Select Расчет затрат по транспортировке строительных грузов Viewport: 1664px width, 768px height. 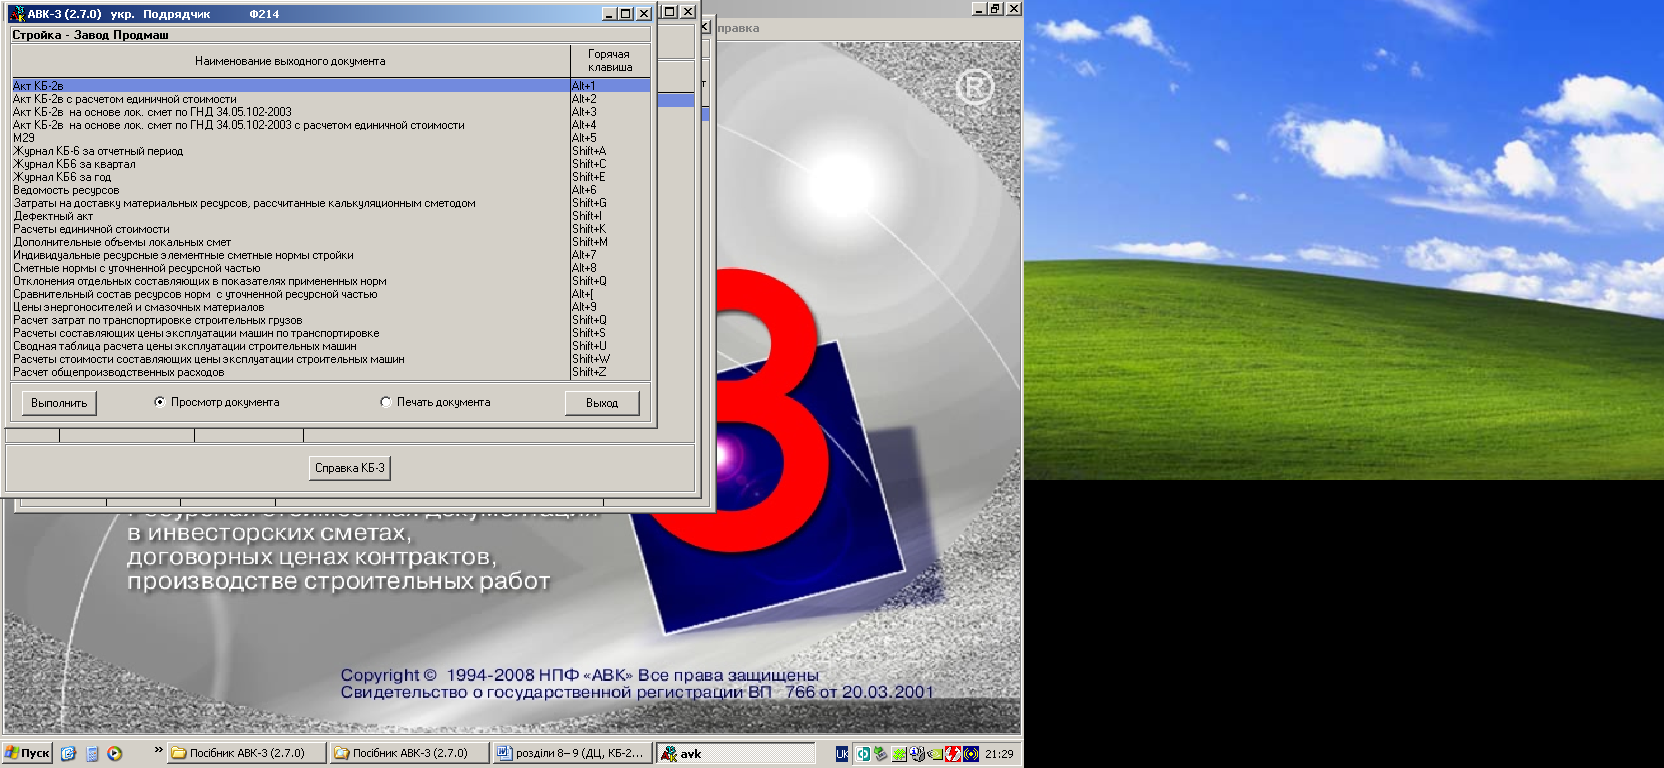point(331,320)
